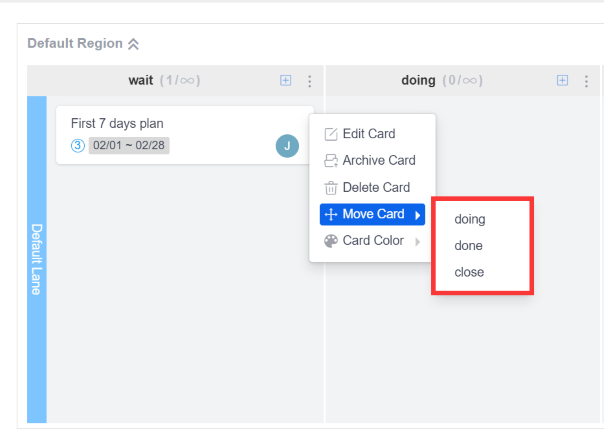
Task: Select Archive Card in context menu
Action: pyautogui.click(x=378, y=160)
